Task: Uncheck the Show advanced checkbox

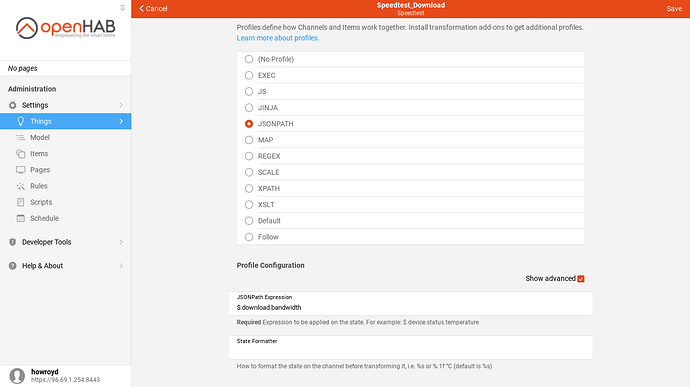Action: [581, 279]
